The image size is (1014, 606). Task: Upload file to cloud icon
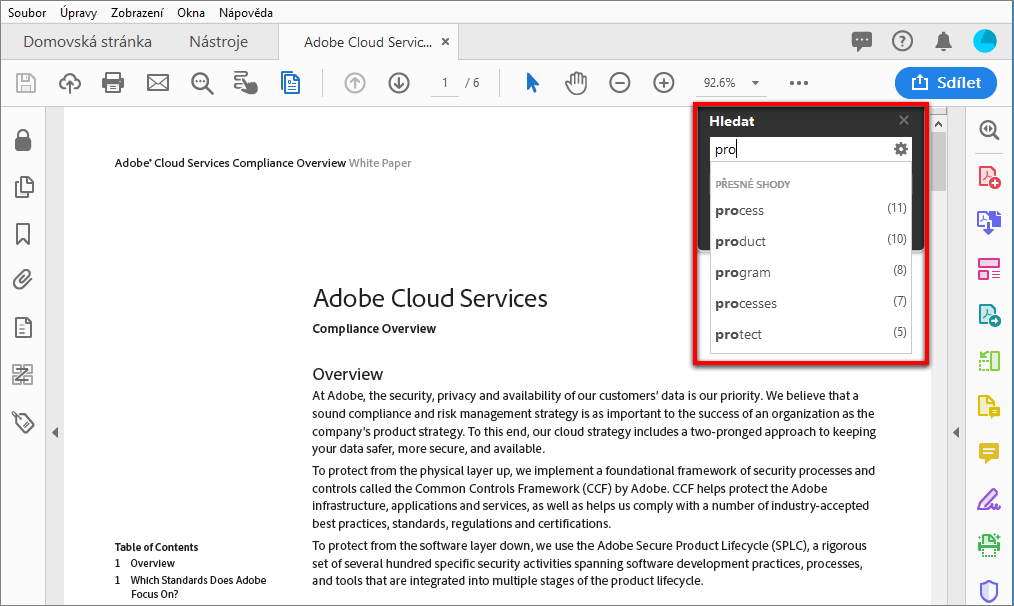(x=70, y=83)
